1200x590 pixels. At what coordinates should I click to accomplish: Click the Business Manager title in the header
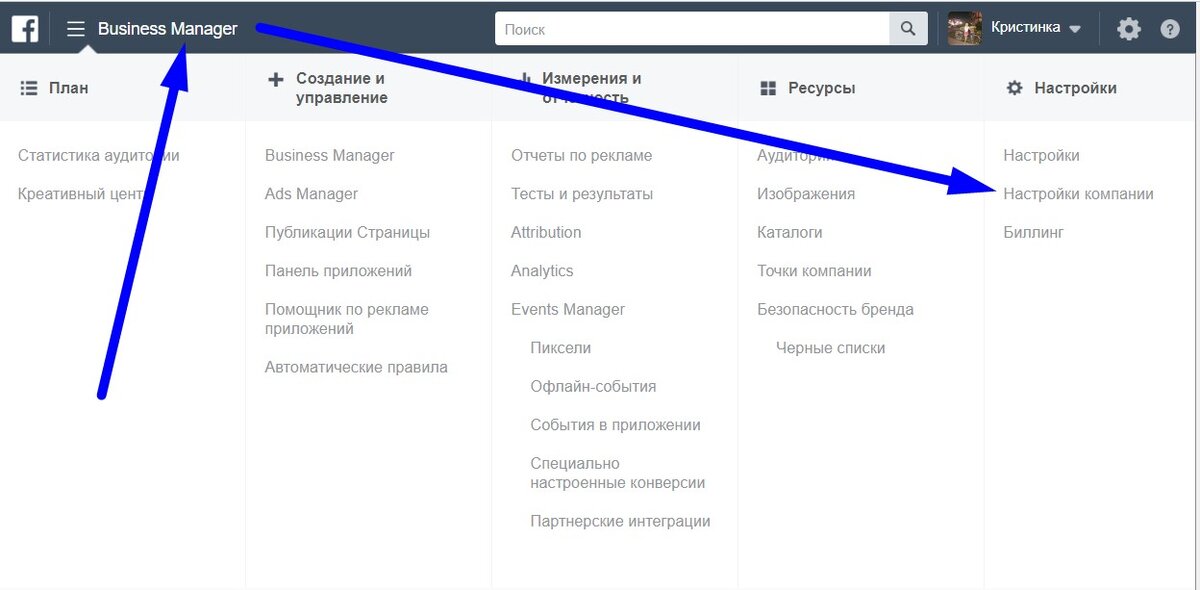[x=168, y=29]
